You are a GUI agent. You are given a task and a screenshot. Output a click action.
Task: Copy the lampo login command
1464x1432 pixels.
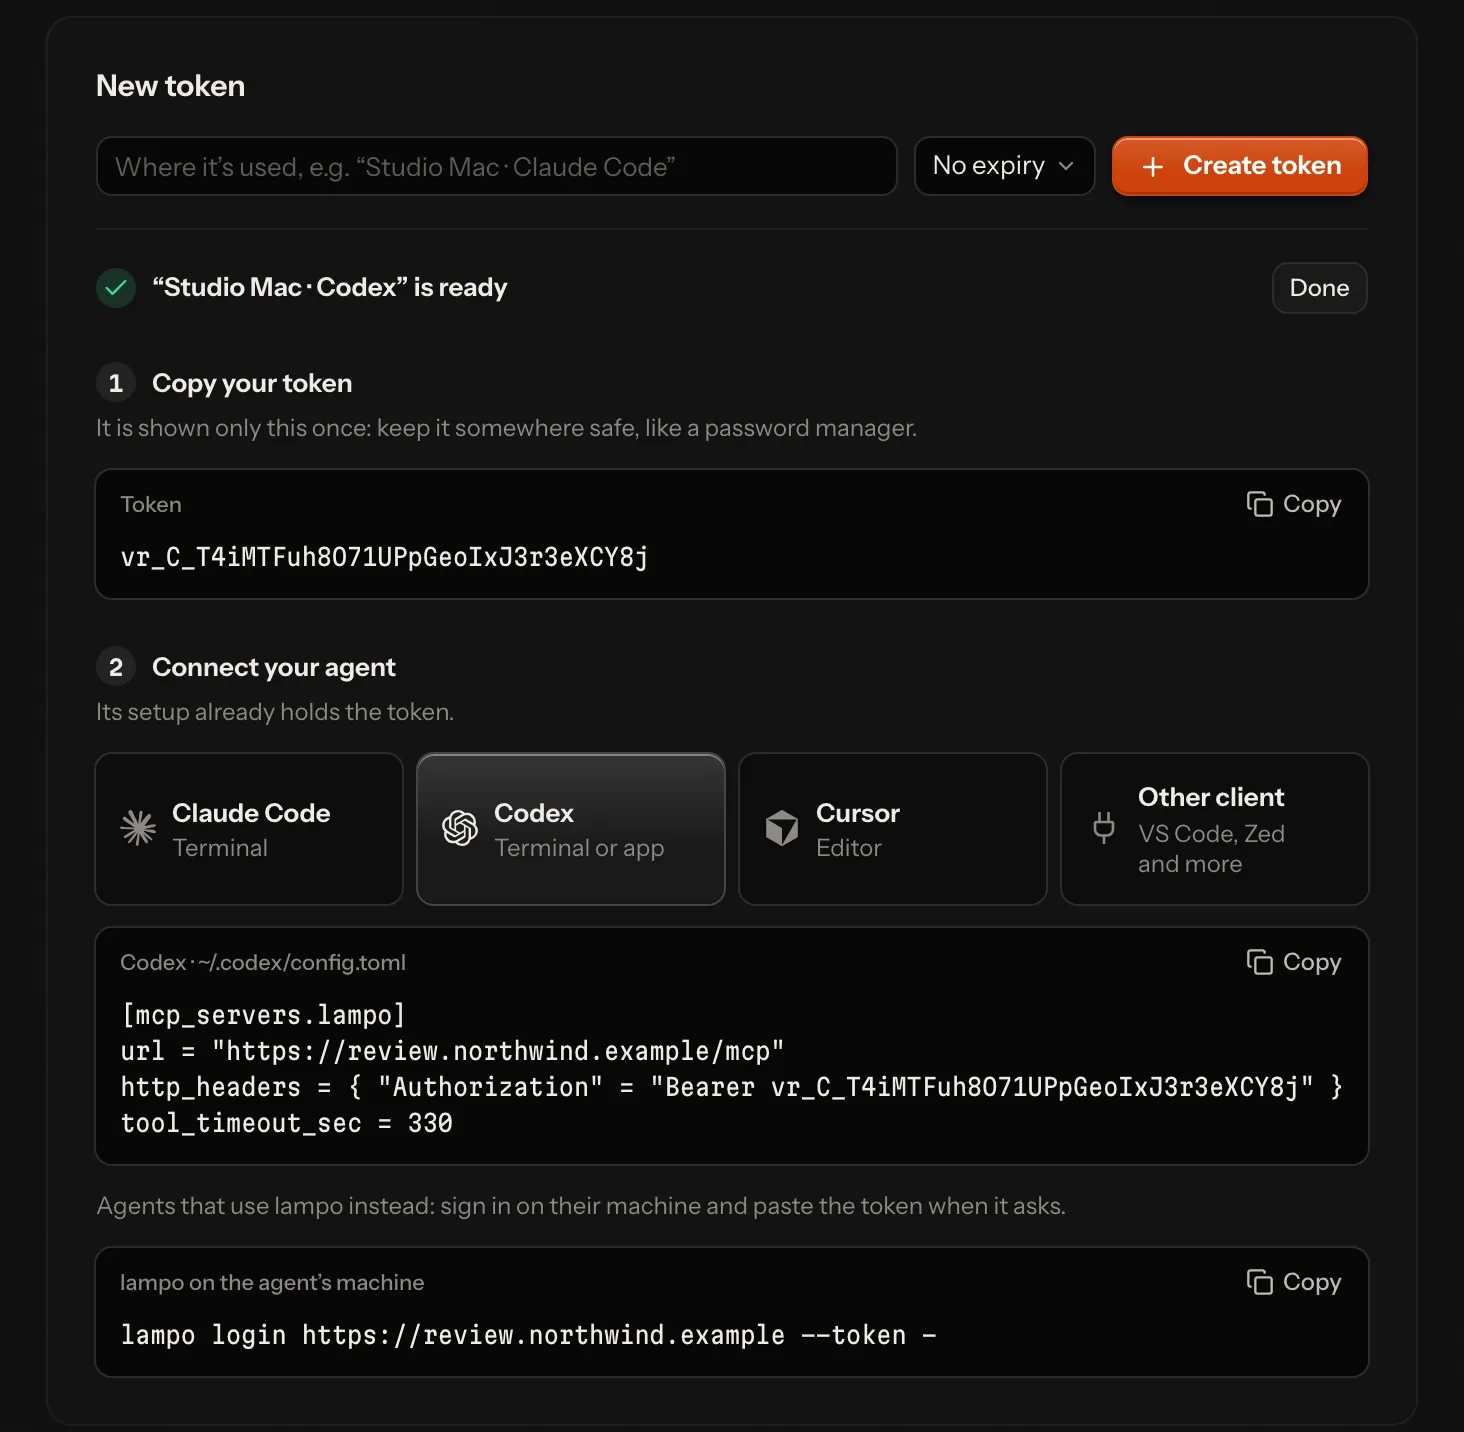1294,1282
